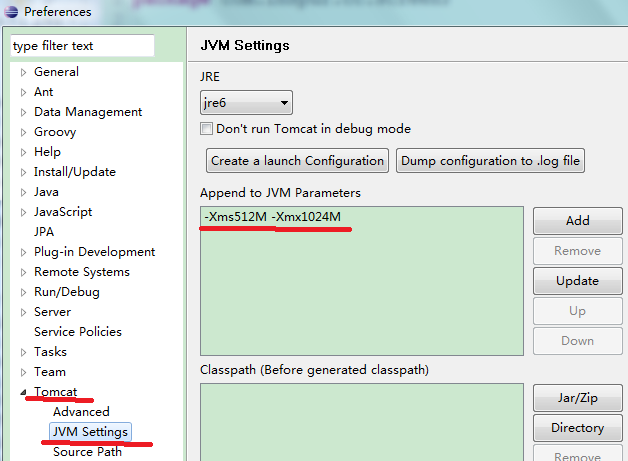Select Plug-in Development entry

point(94,252)
